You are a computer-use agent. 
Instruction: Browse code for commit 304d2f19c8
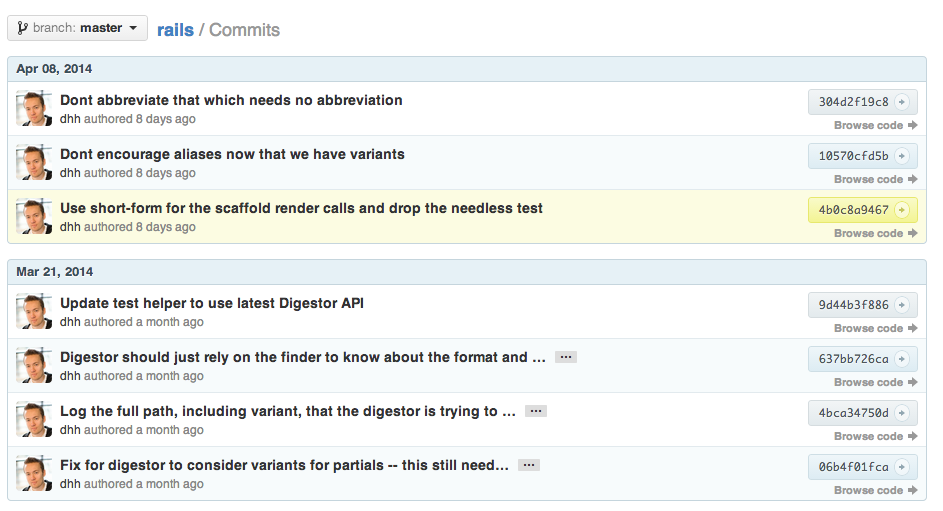click(x=875, y=126)
